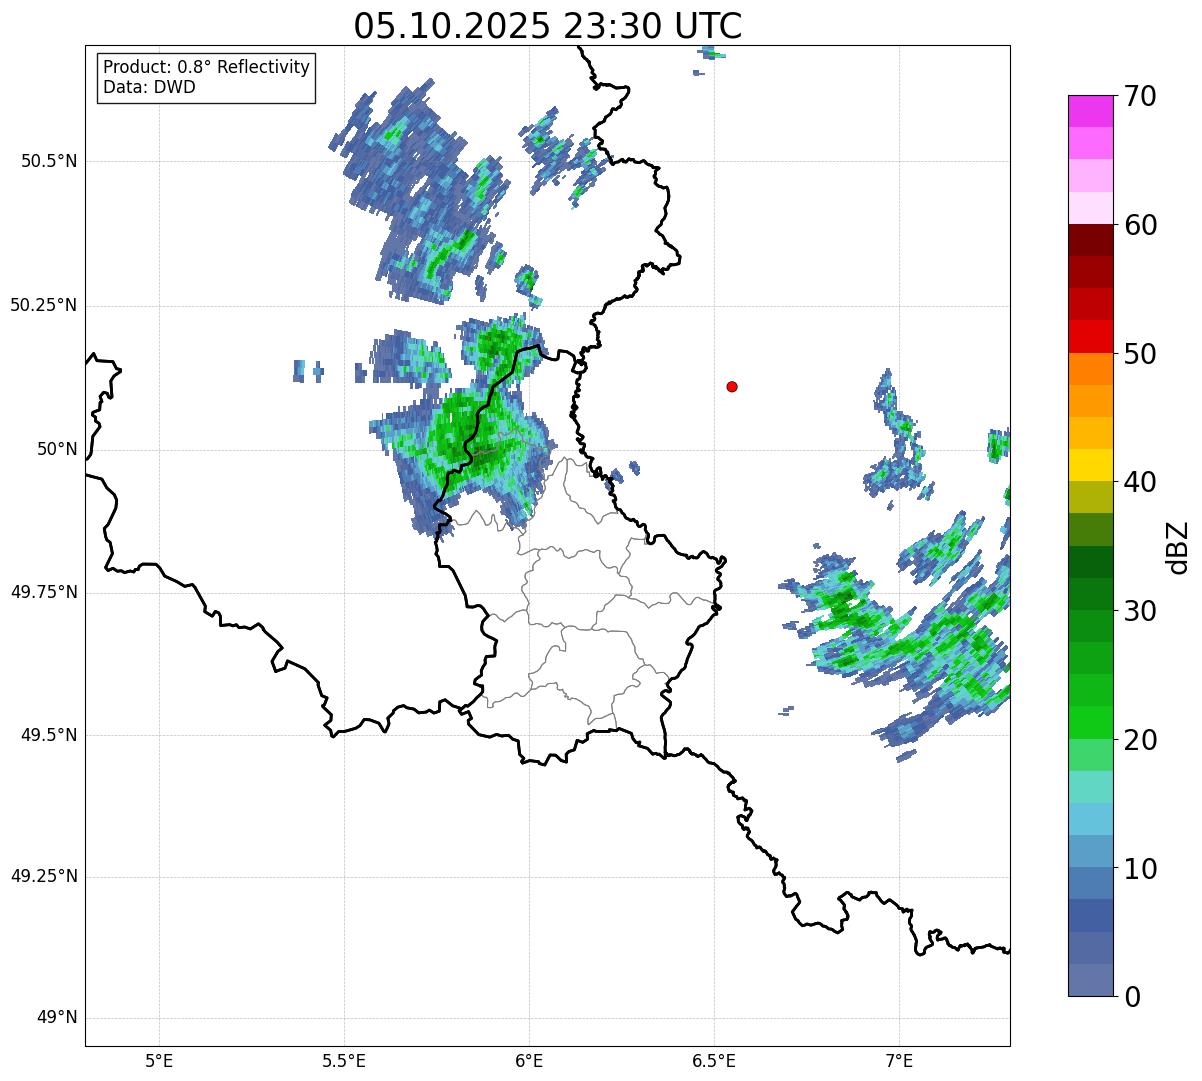The width and height of the screenshot is (1202, 1081).
Task: Click the 49°N latitude label
Action: point(57,1018)
